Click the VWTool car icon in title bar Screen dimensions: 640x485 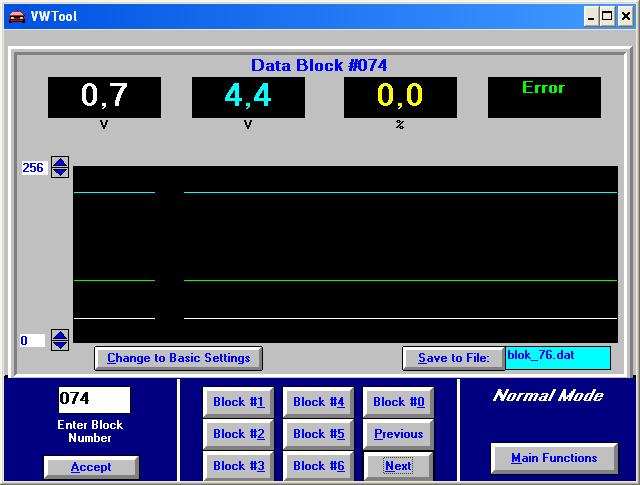pyautogui.click(x=17, y=17)
